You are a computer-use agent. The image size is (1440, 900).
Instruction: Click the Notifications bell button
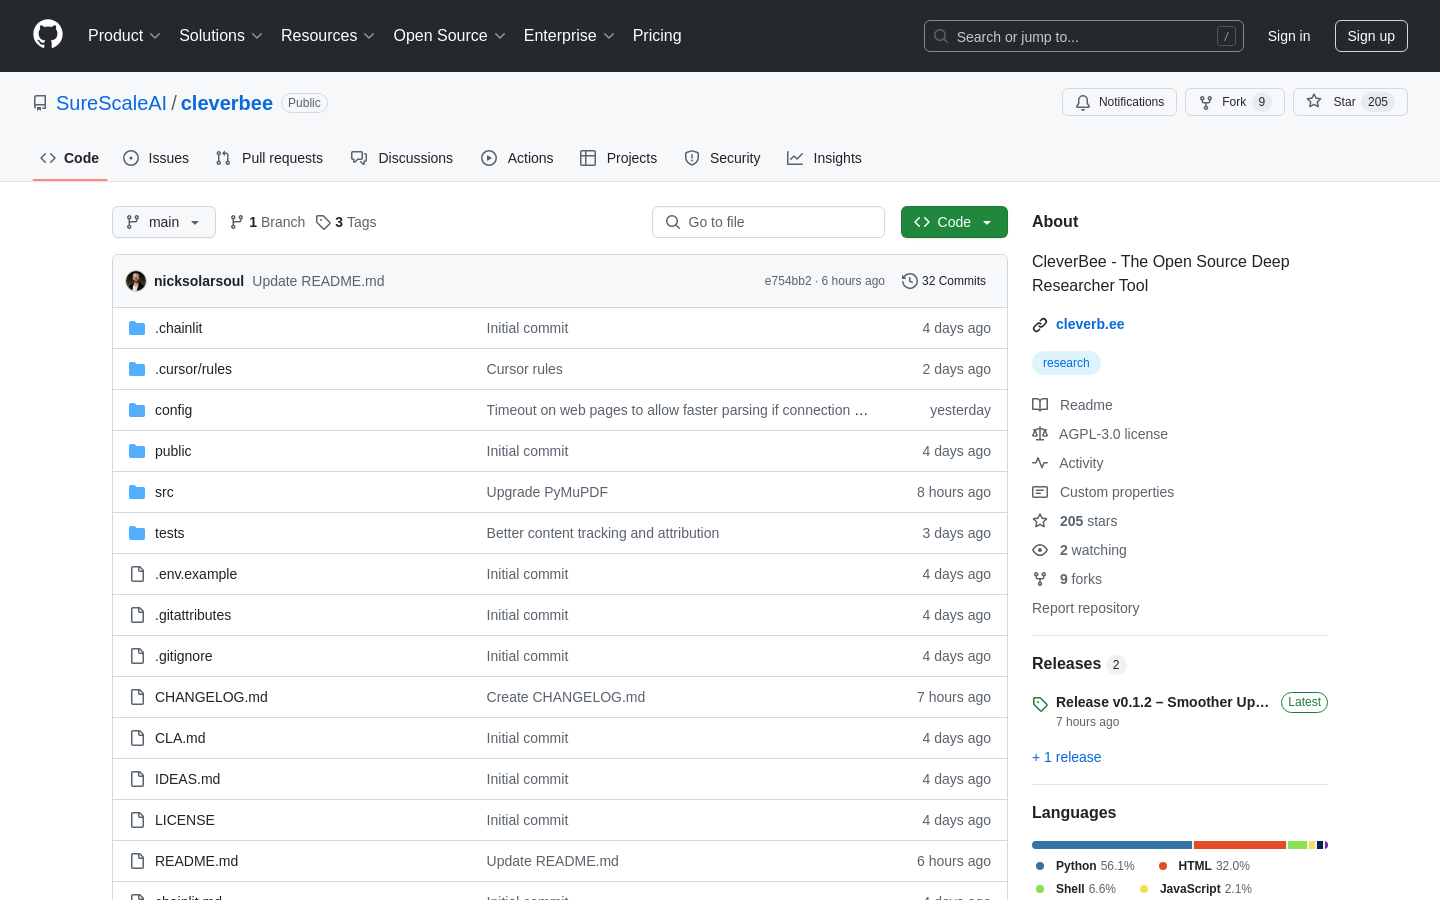tap(1119, 102)
